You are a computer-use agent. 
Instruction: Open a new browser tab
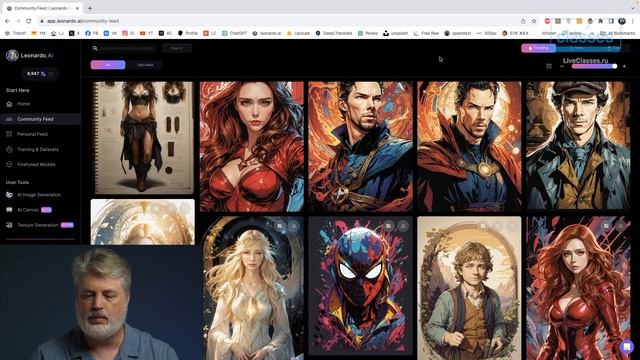[90, 8]
